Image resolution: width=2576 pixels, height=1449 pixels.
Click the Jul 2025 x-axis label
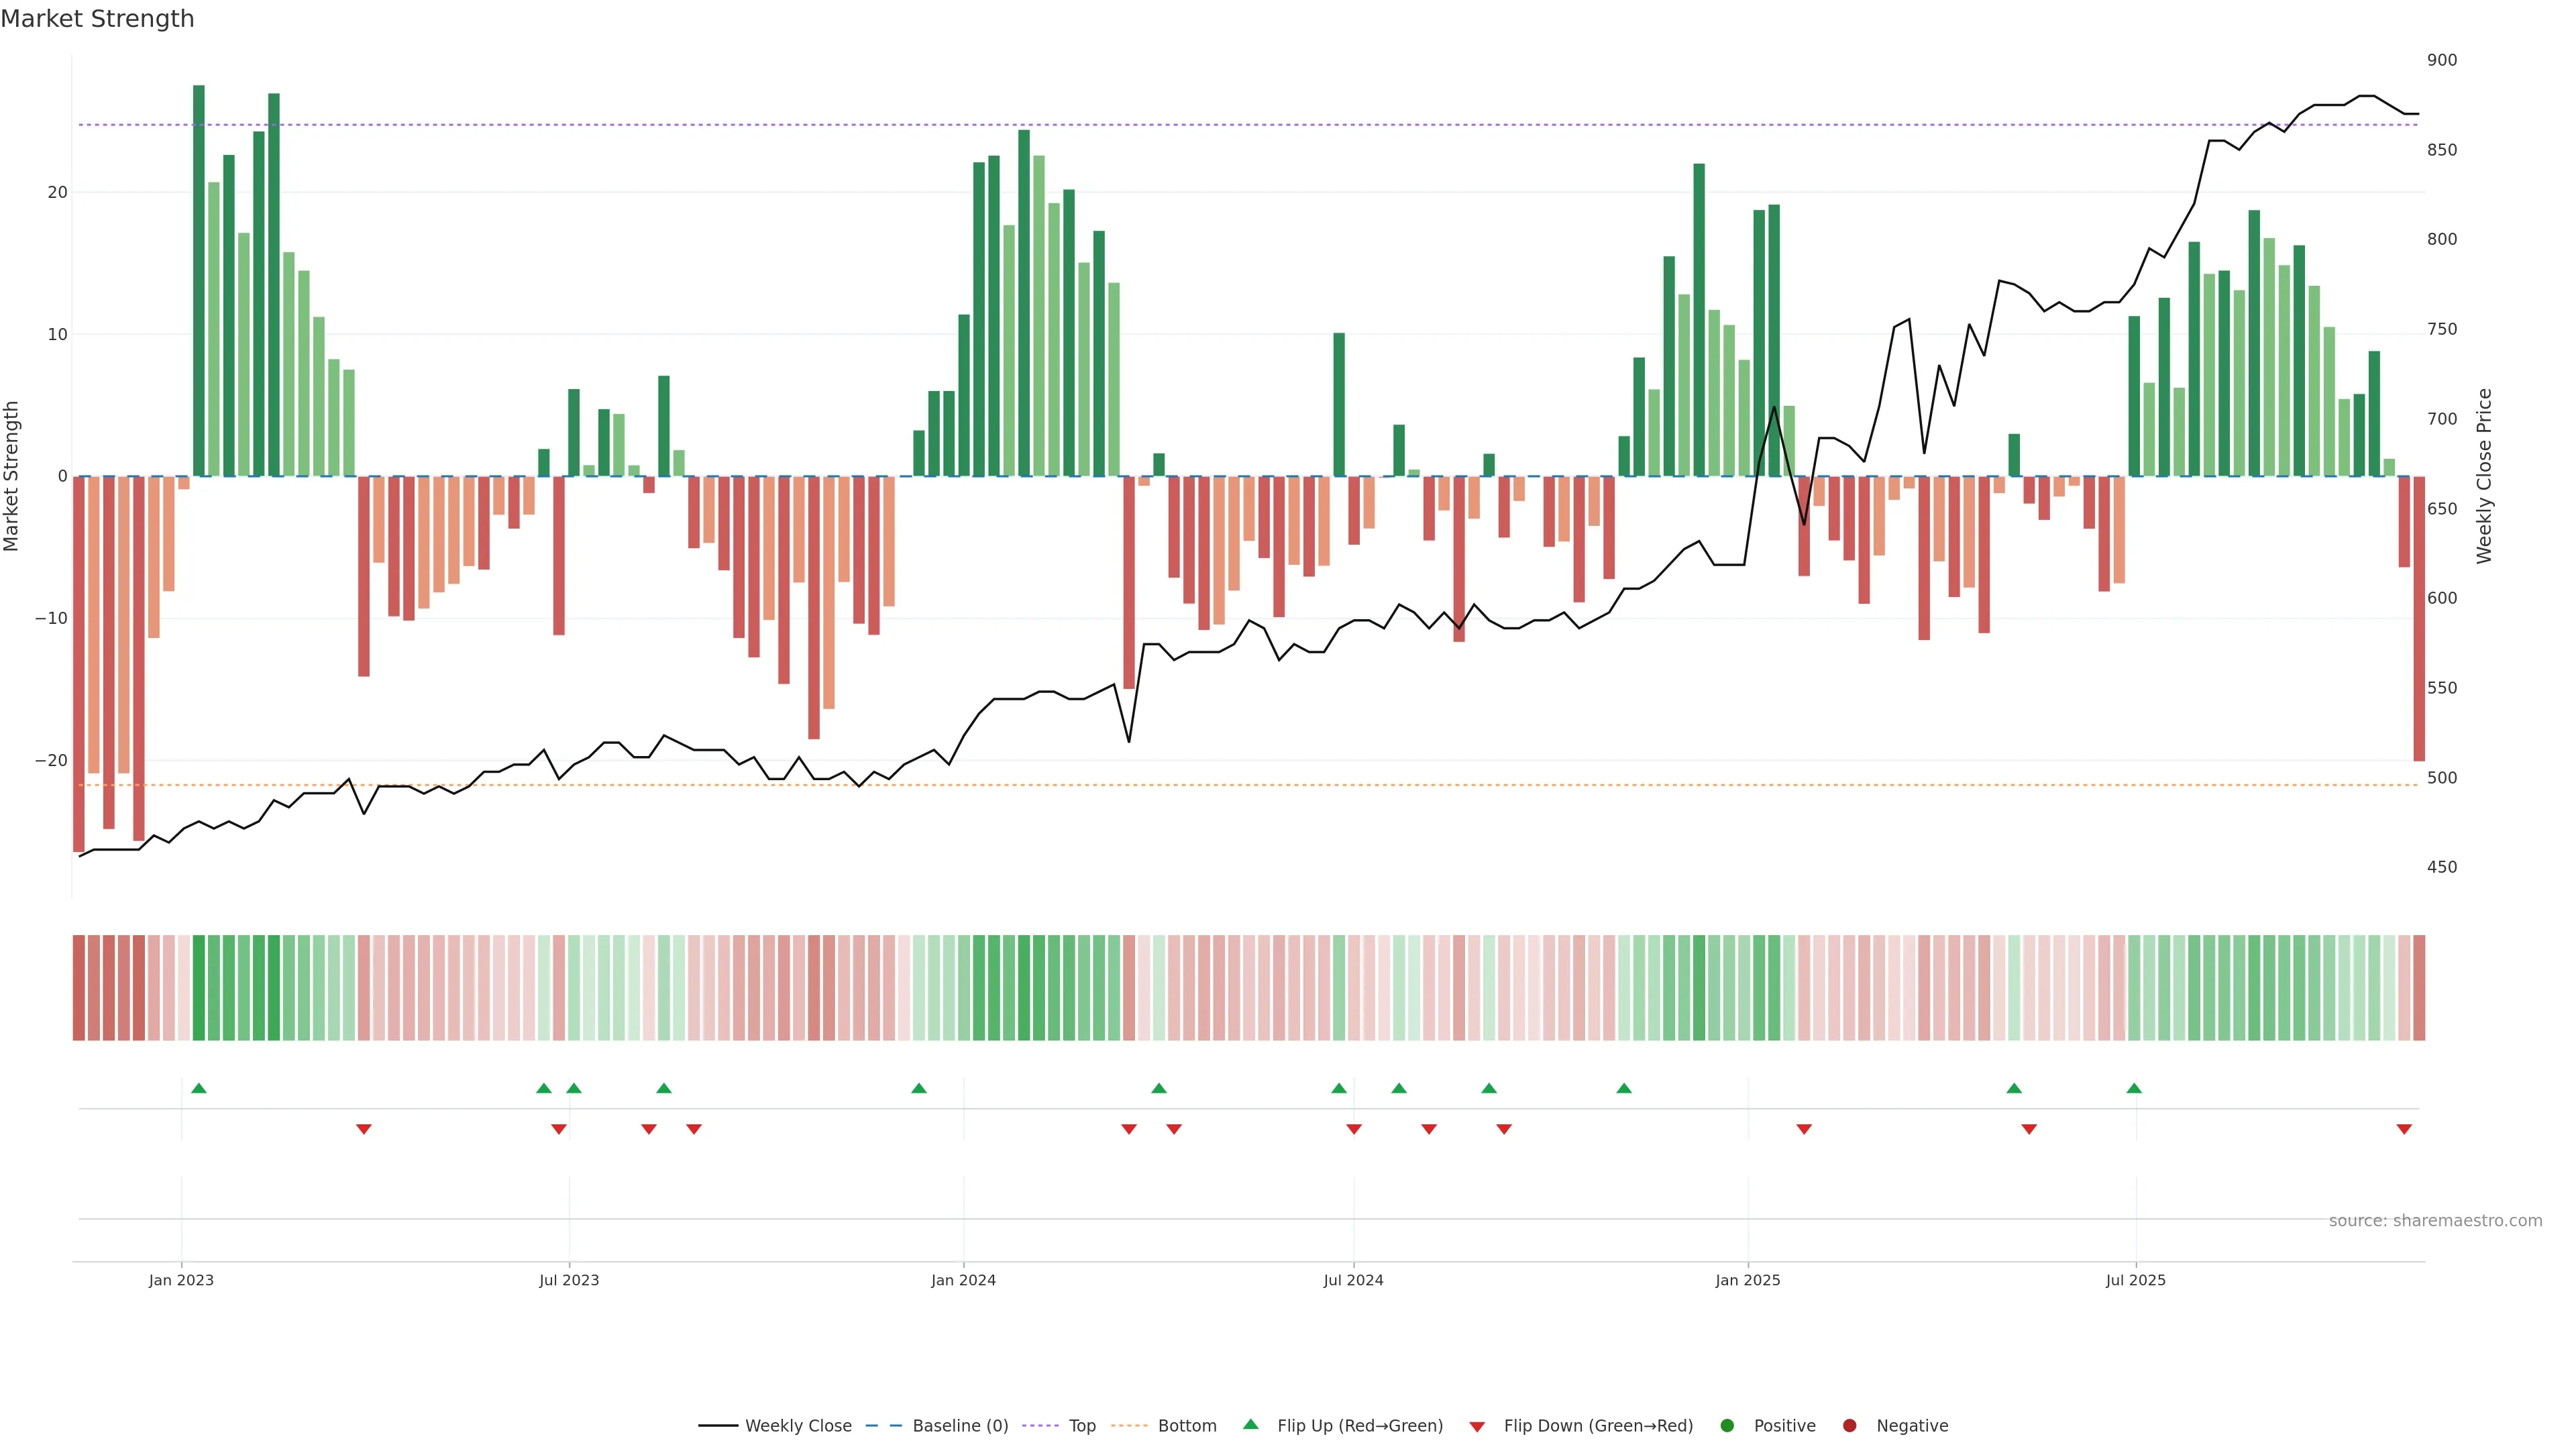point(2135,1280)
